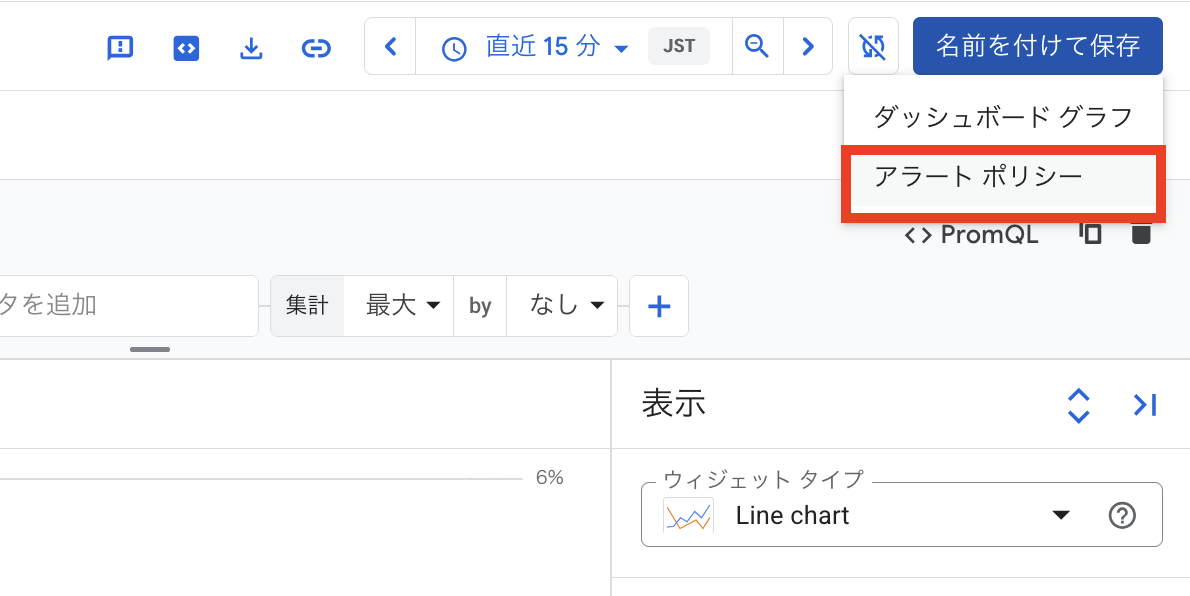
Task: Delete the query using the trash icon
Action: [x=1141, y=234]
